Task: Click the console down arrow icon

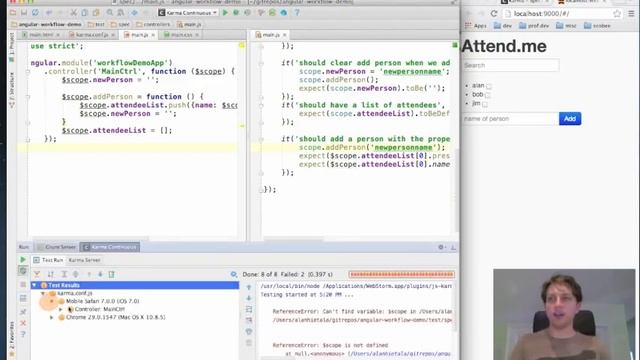Action: [x=249, y=298]
